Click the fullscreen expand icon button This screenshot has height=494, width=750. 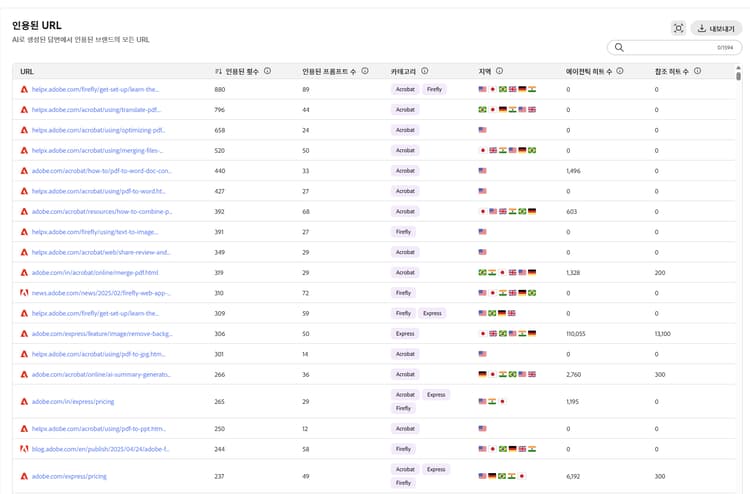coord(679,28)
